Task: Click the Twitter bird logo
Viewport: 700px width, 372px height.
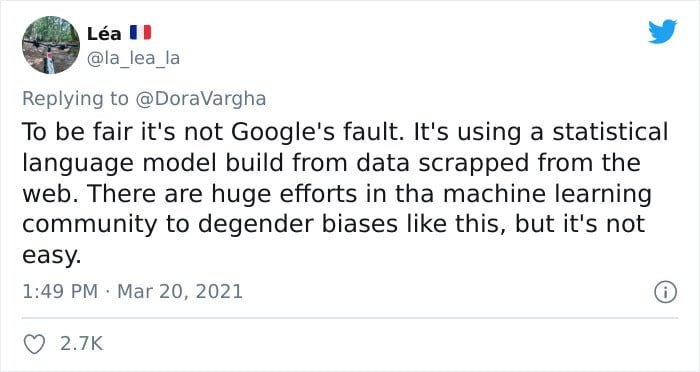Action: click(x=662, y=31)
